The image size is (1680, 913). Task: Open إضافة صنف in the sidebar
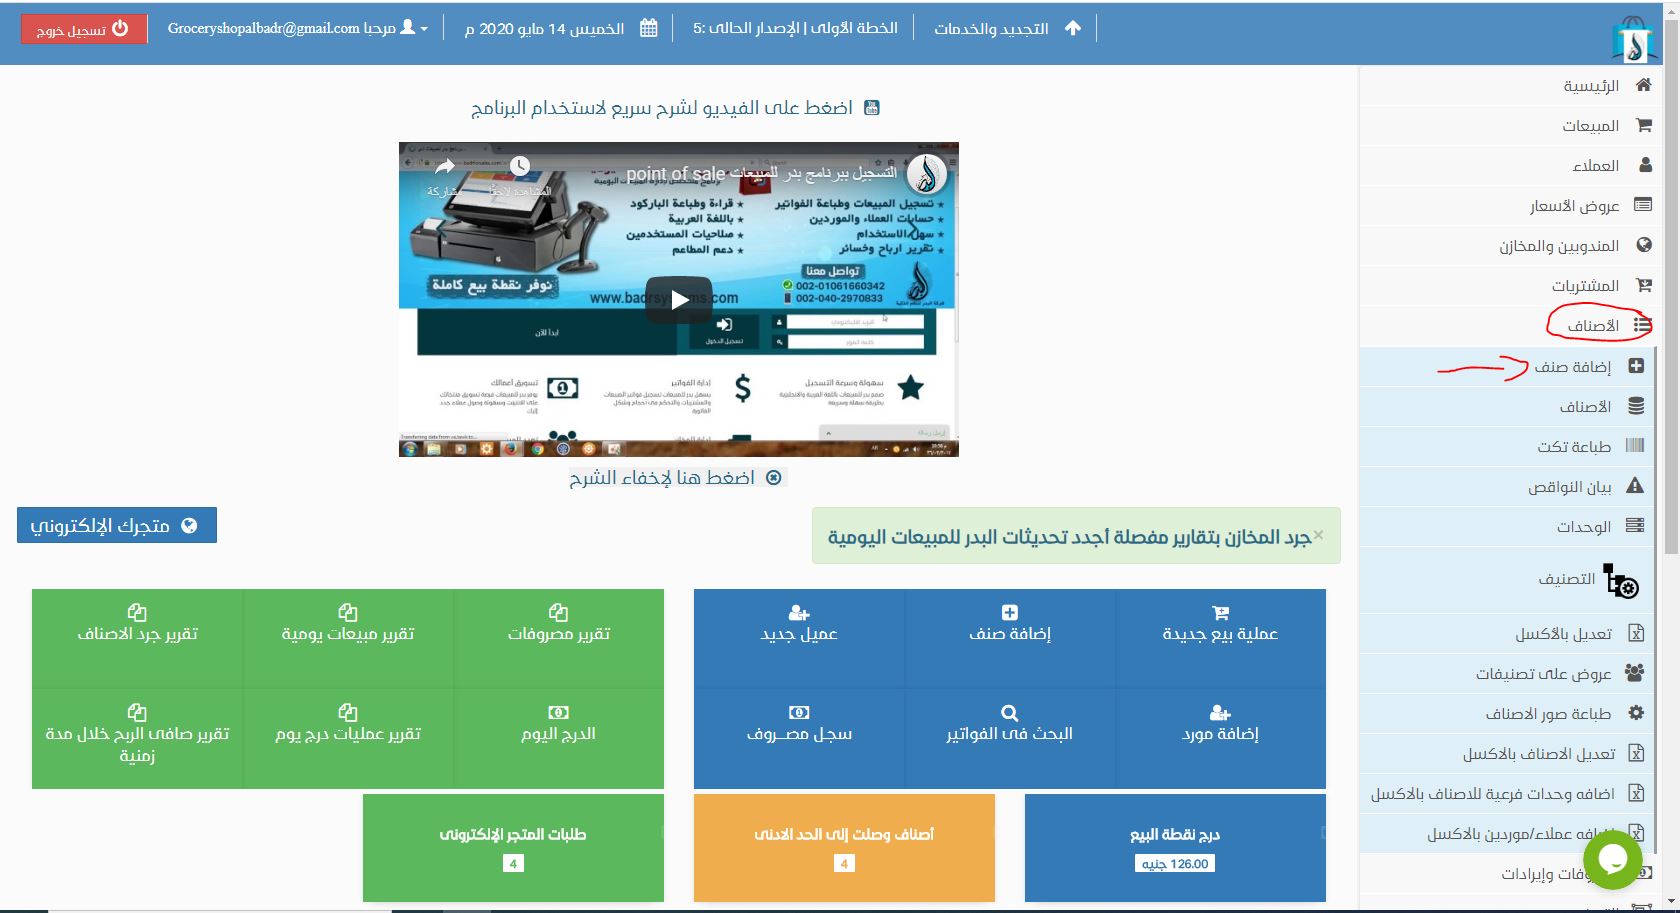(1573, 367)
